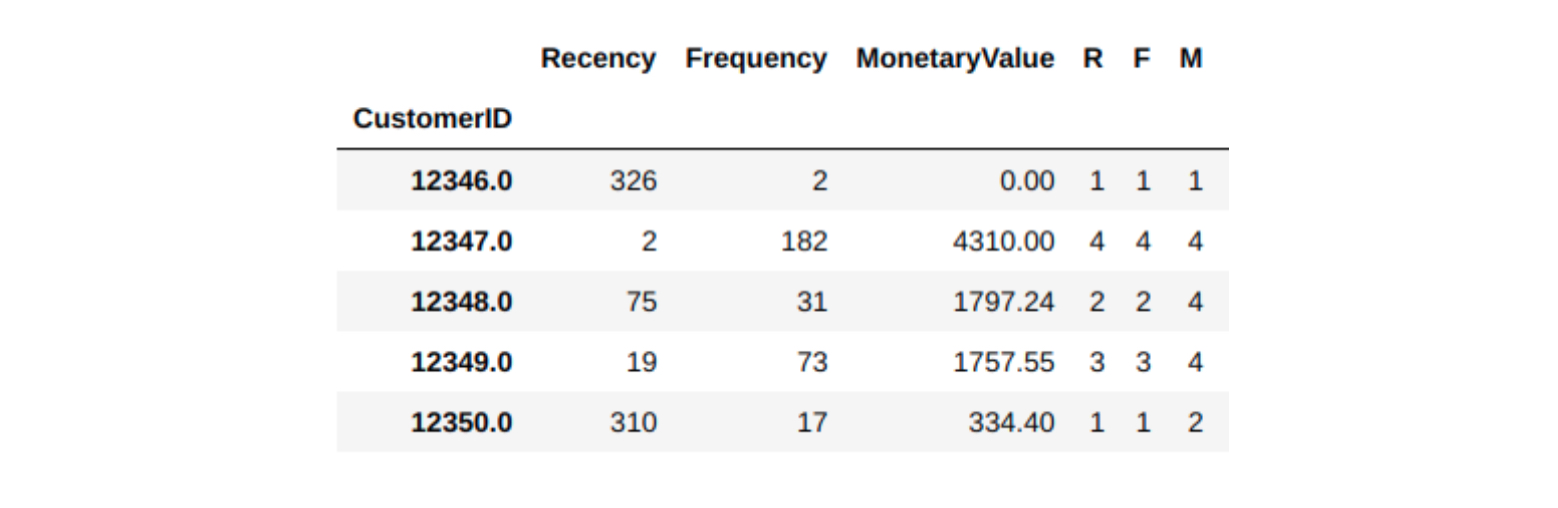
Task: Select customer ID 12348.0
Action: [461, 301]
